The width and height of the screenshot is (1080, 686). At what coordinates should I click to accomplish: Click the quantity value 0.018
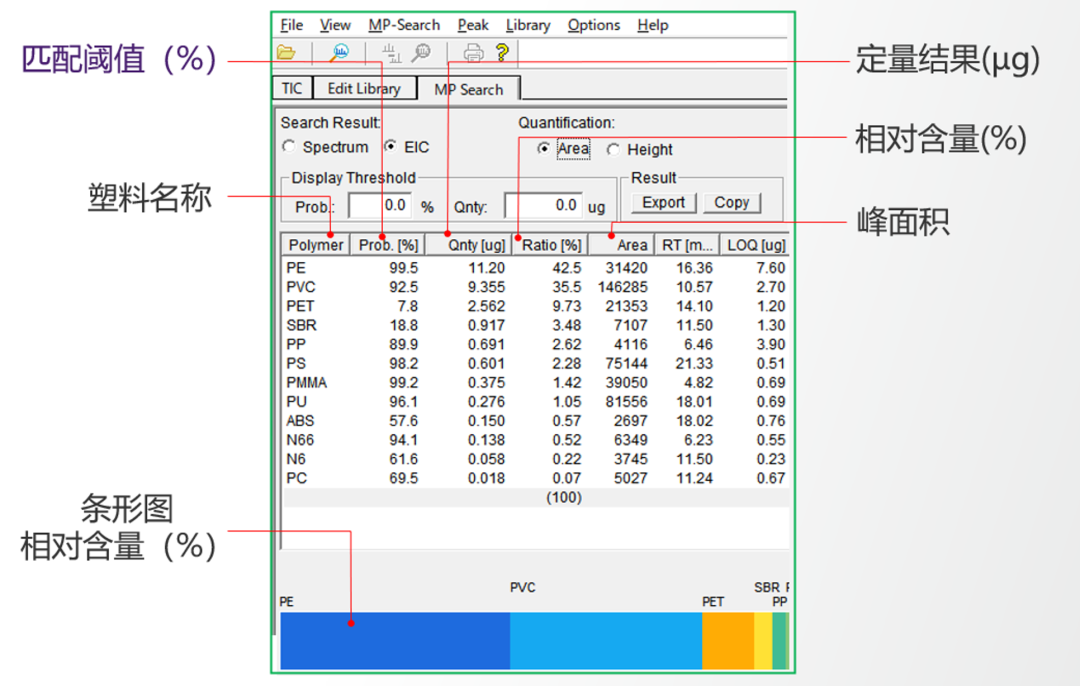click(486, 478)
